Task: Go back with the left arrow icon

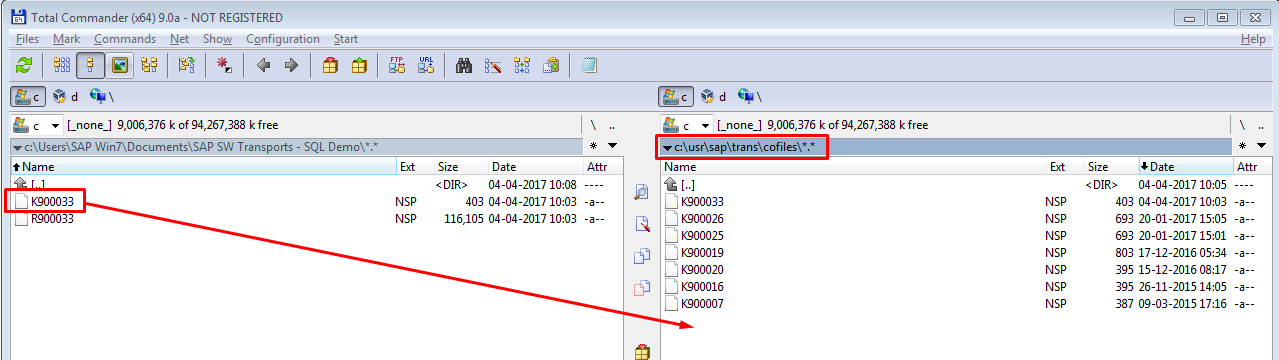Action: 263,65
